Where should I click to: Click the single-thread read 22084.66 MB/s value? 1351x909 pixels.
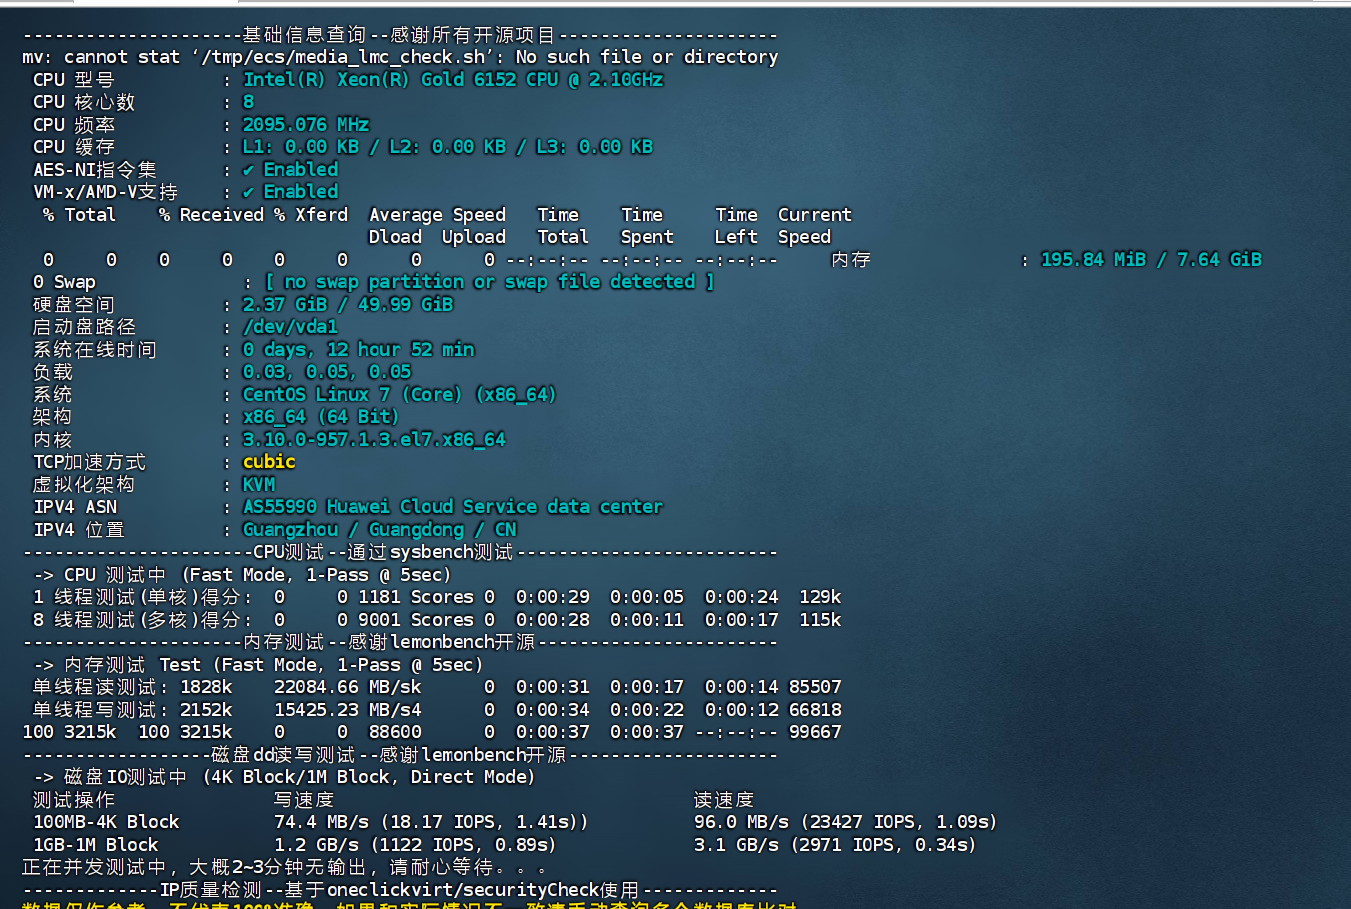tap(347, 687)
